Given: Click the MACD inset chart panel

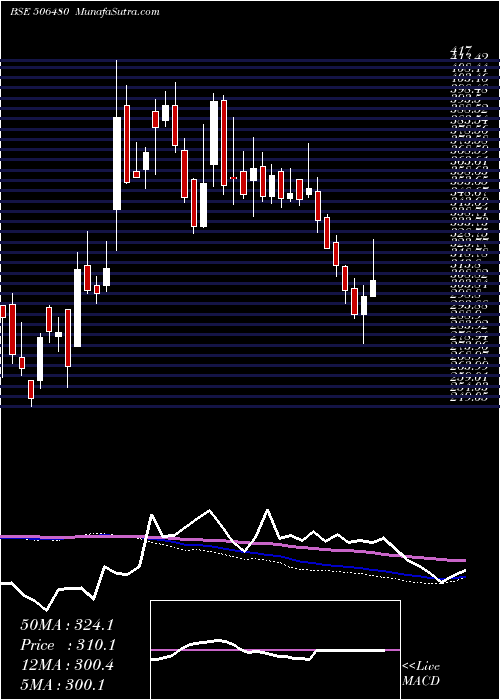Looking at the screenshot, I should tap(275, 650).
